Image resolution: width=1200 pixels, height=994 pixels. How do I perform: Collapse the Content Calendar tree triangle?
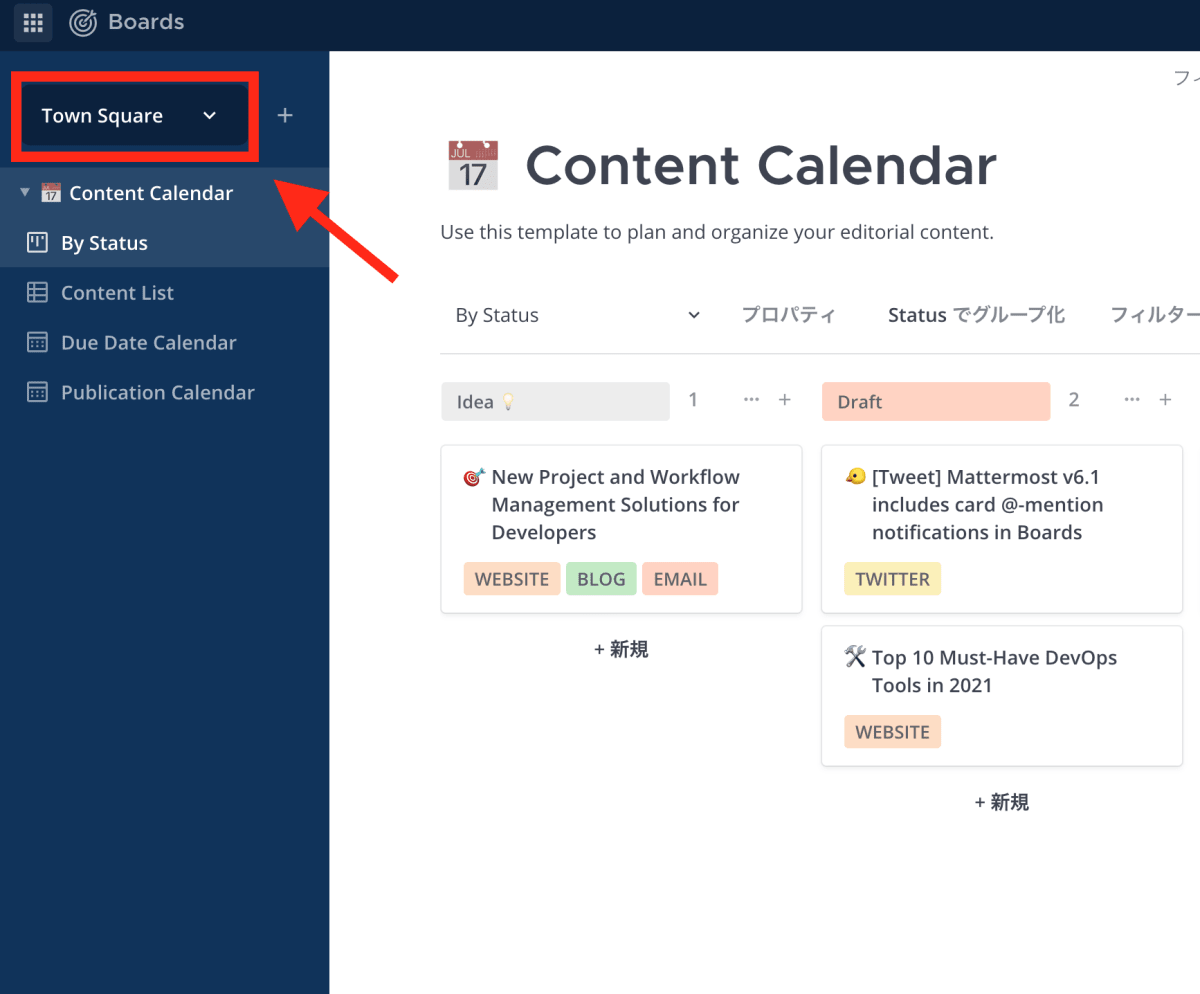pos(25,192)
